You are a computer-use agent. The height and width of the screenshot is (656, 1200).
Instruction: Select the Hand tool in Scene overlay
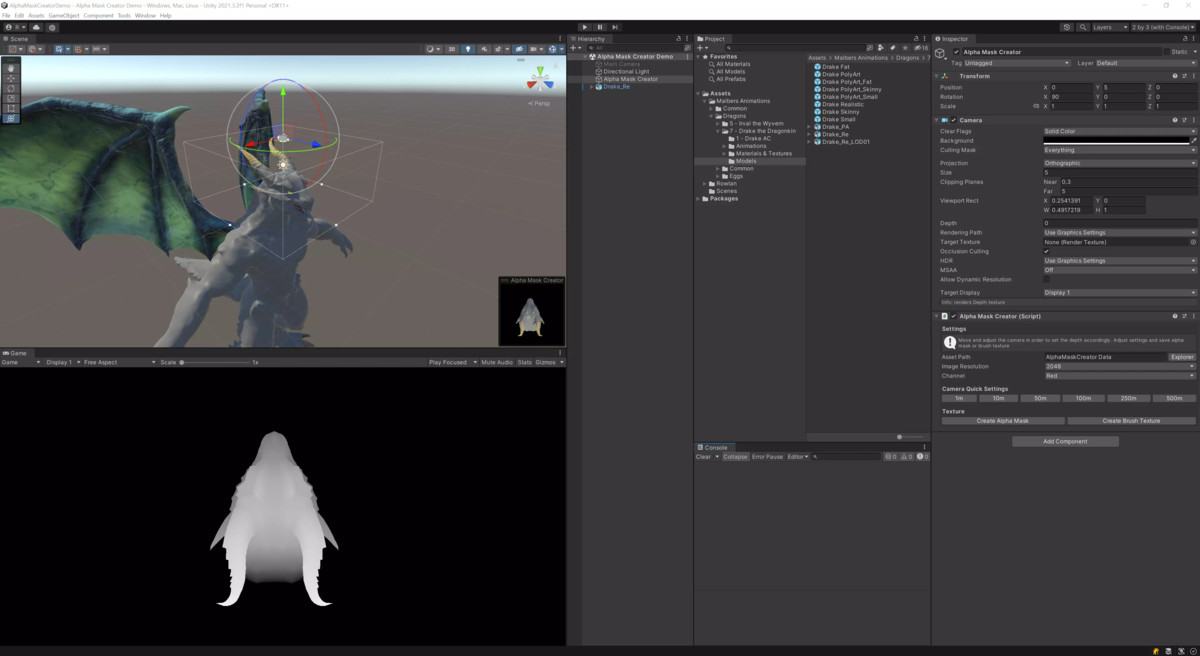coord(12,68)
